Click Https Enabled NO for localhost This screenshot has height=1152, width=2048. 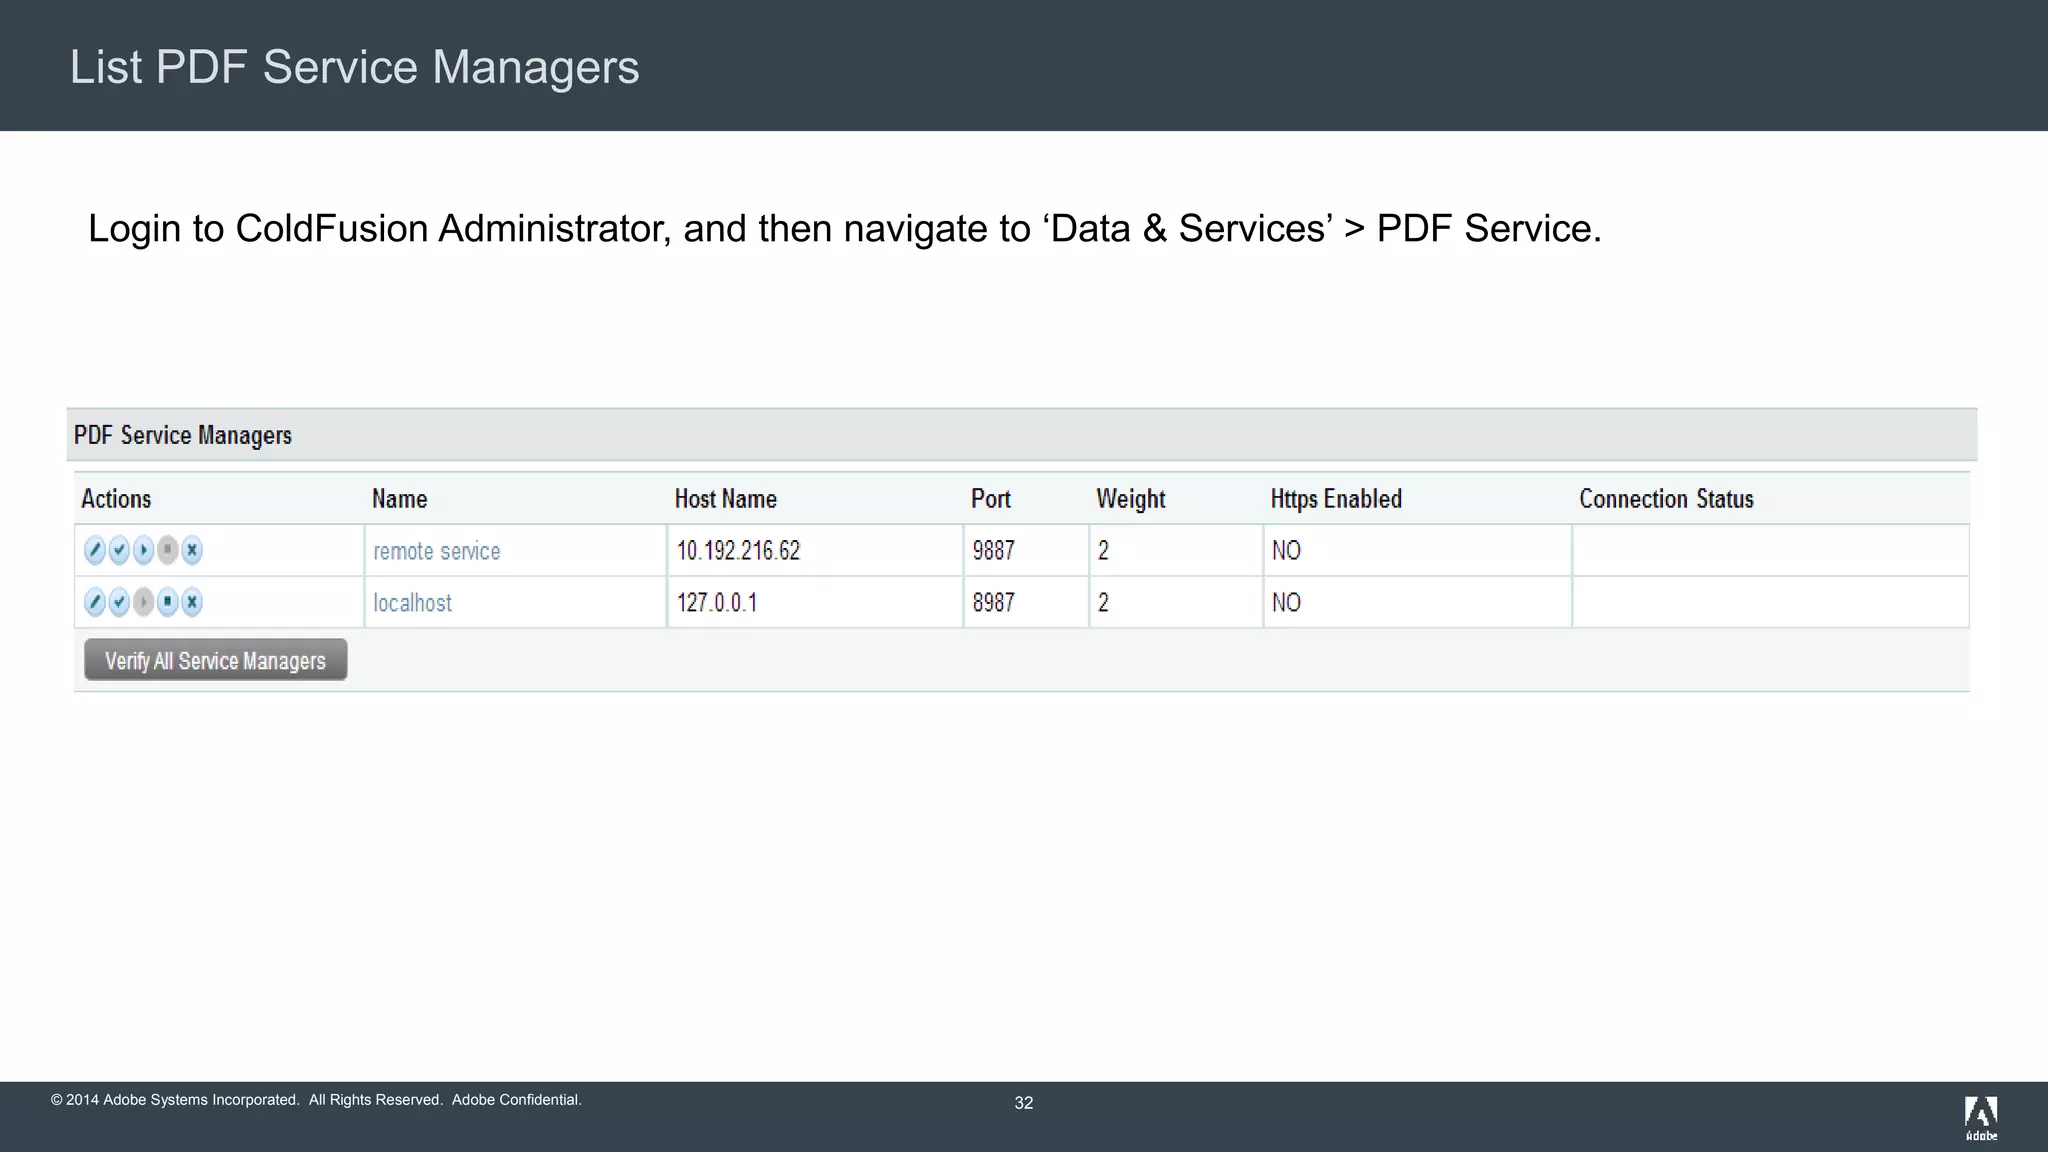coord(1286,603)
